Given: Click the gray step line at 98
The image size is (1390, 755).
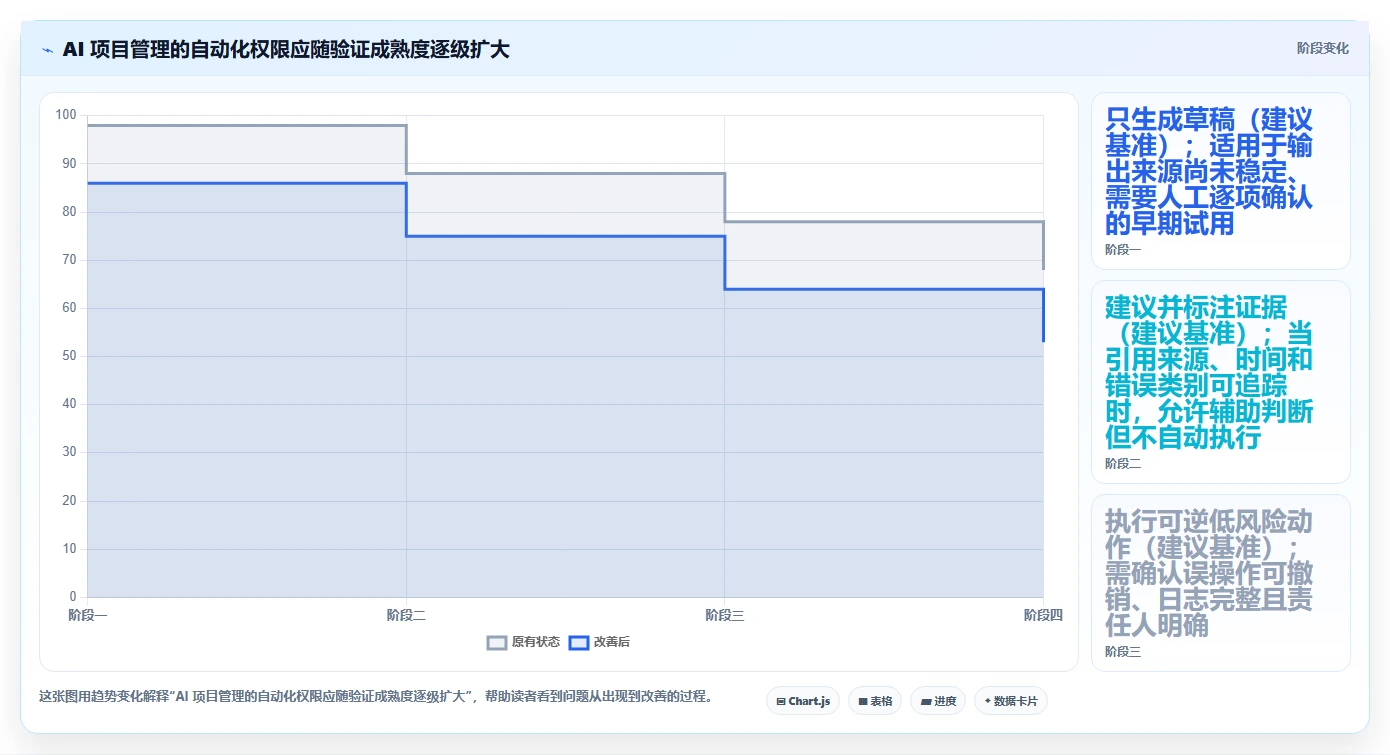Looking at the screenshot, I should [247, 125].
